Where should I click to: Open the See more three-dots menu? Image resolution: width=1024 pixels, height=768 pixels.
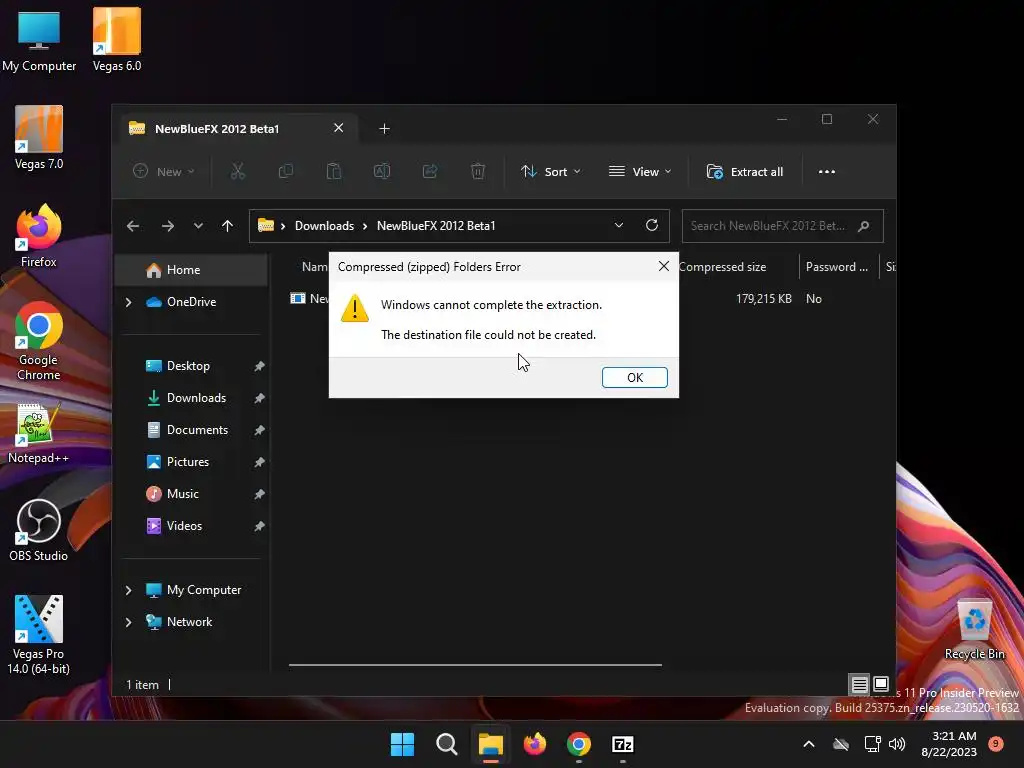(x=827, y=172)
